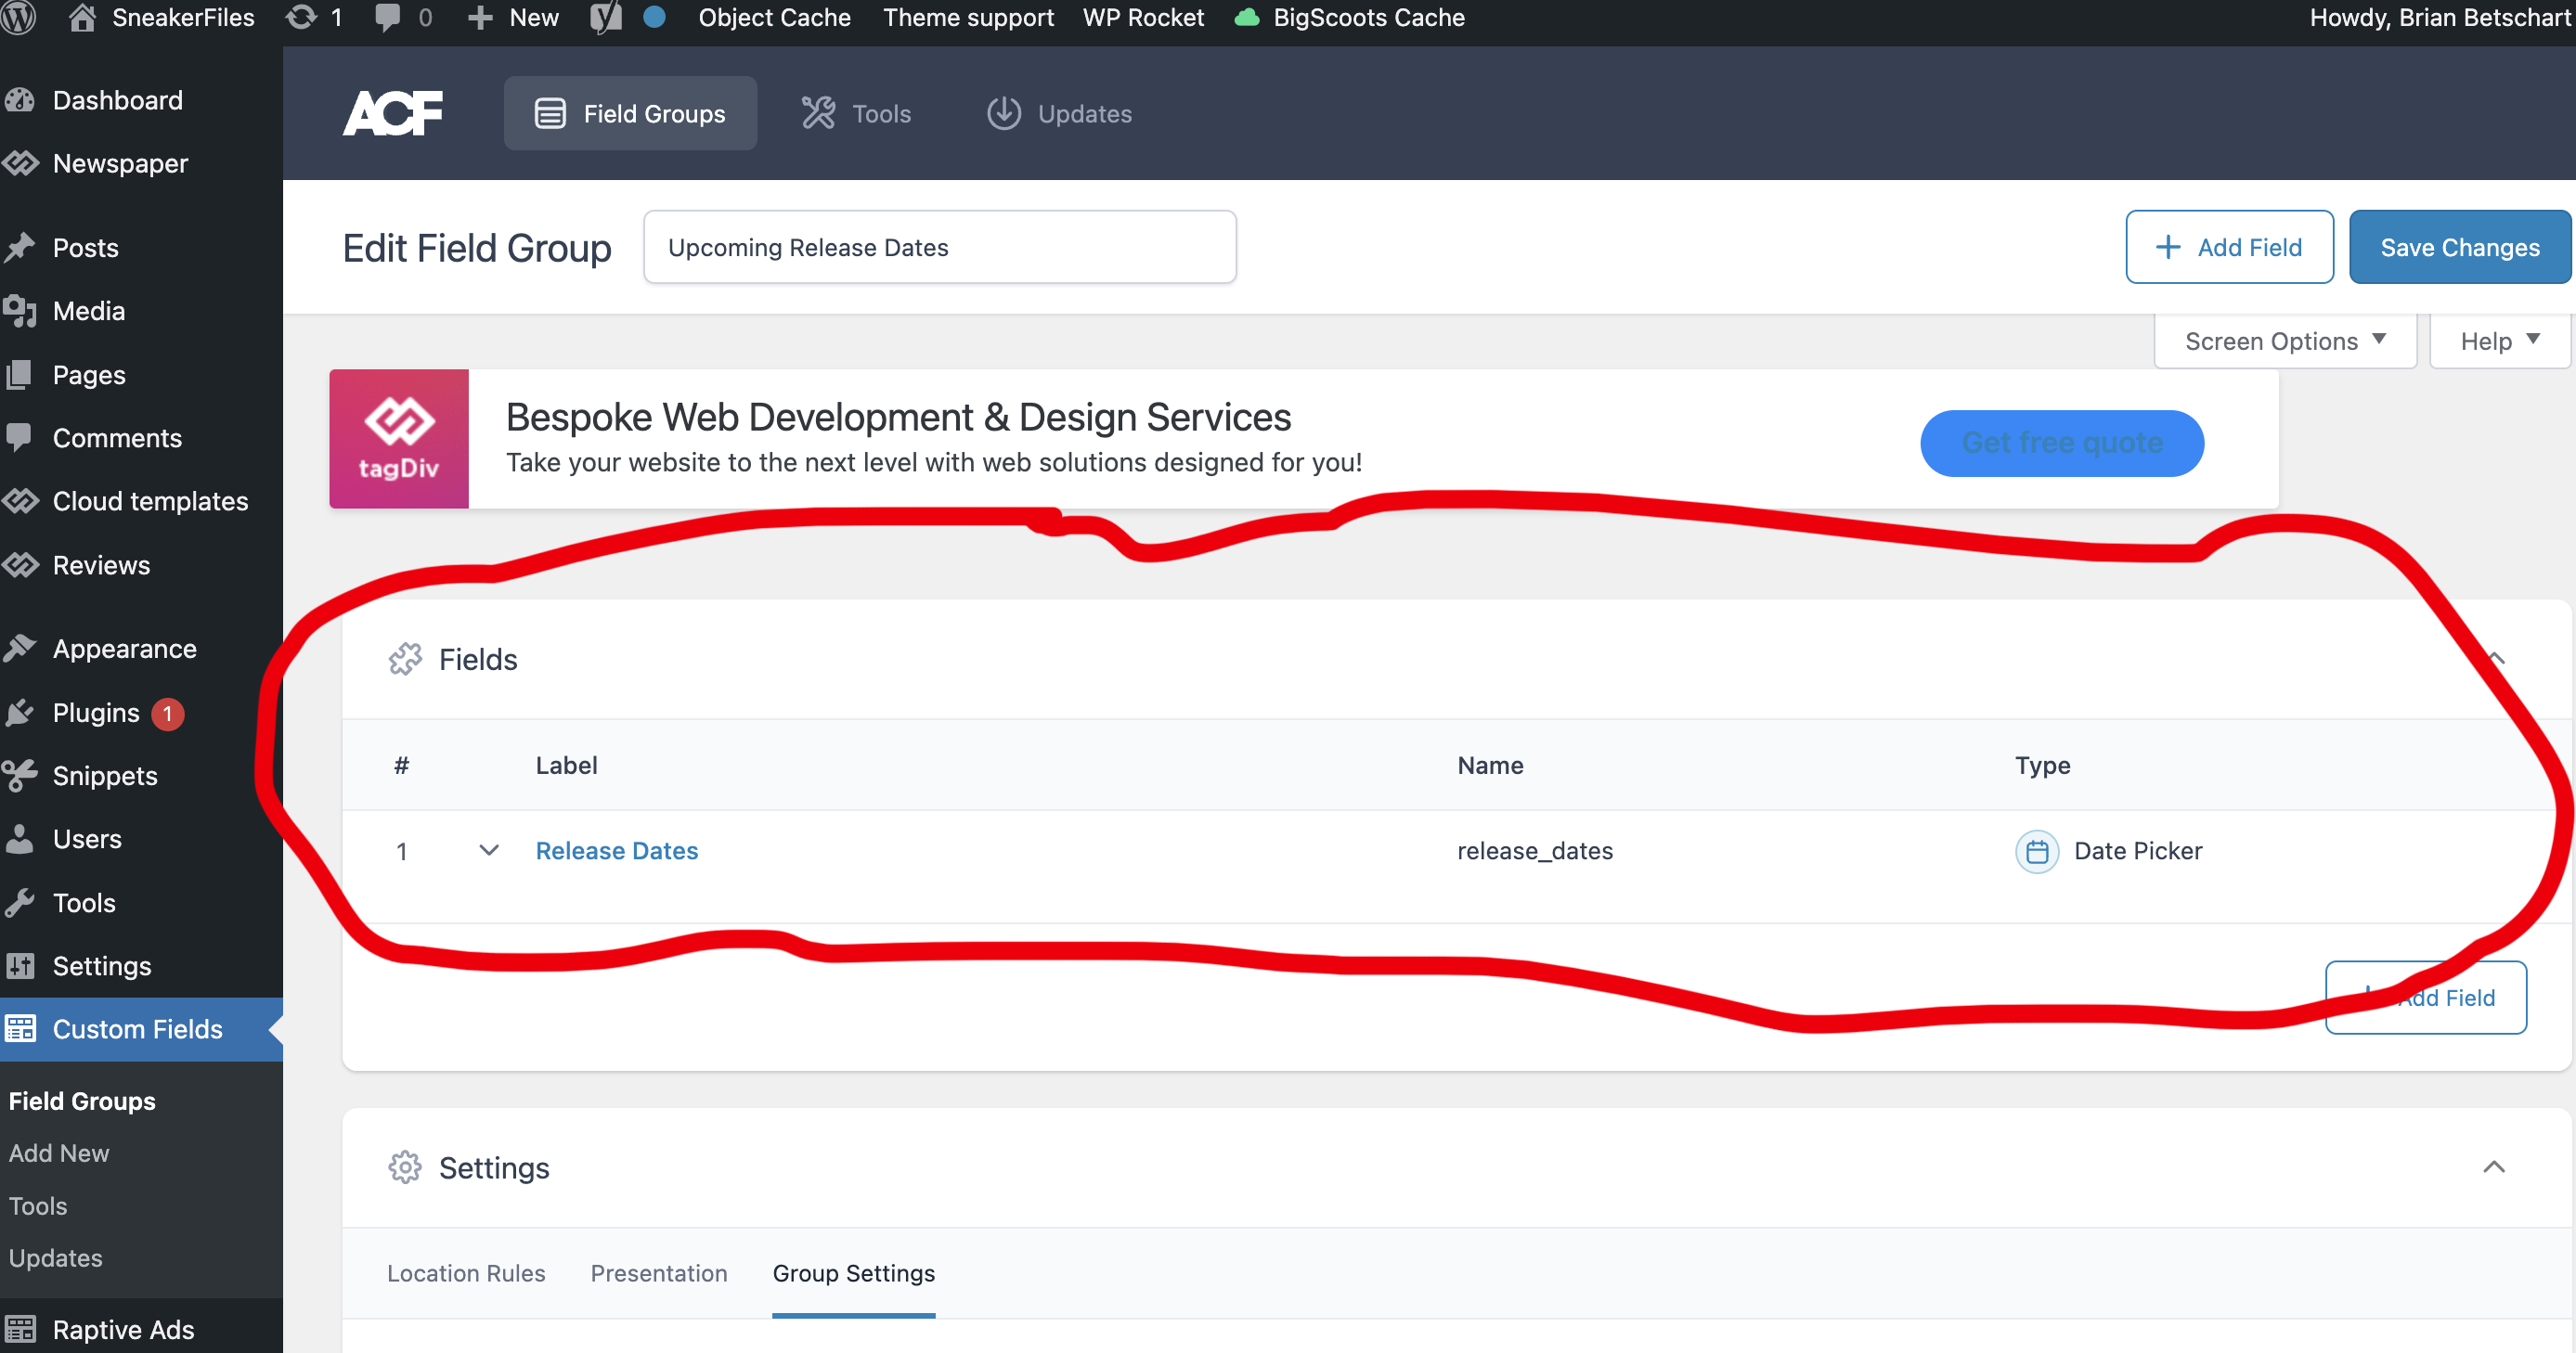This screenshot has height=1353, width=2576.
Task: Click the Type column header
Action: (x=2043, y=765)
